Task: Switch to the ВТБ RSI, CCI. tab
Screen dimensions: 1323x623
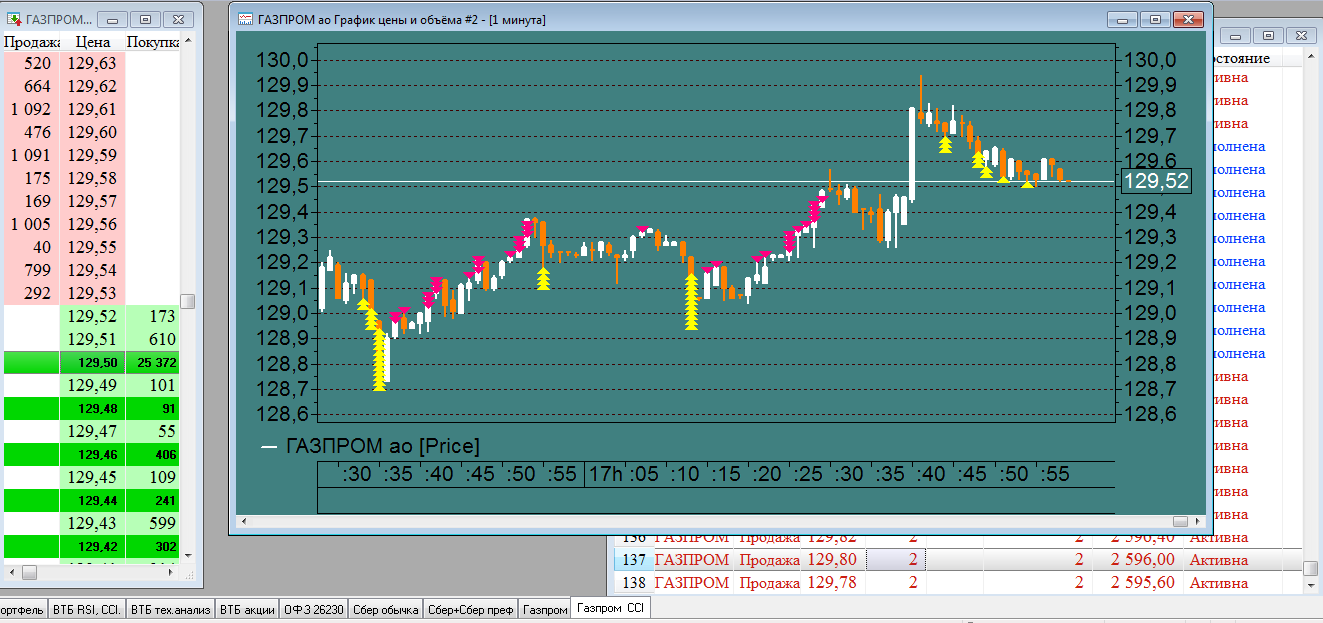Action: (x=87, y=609)
